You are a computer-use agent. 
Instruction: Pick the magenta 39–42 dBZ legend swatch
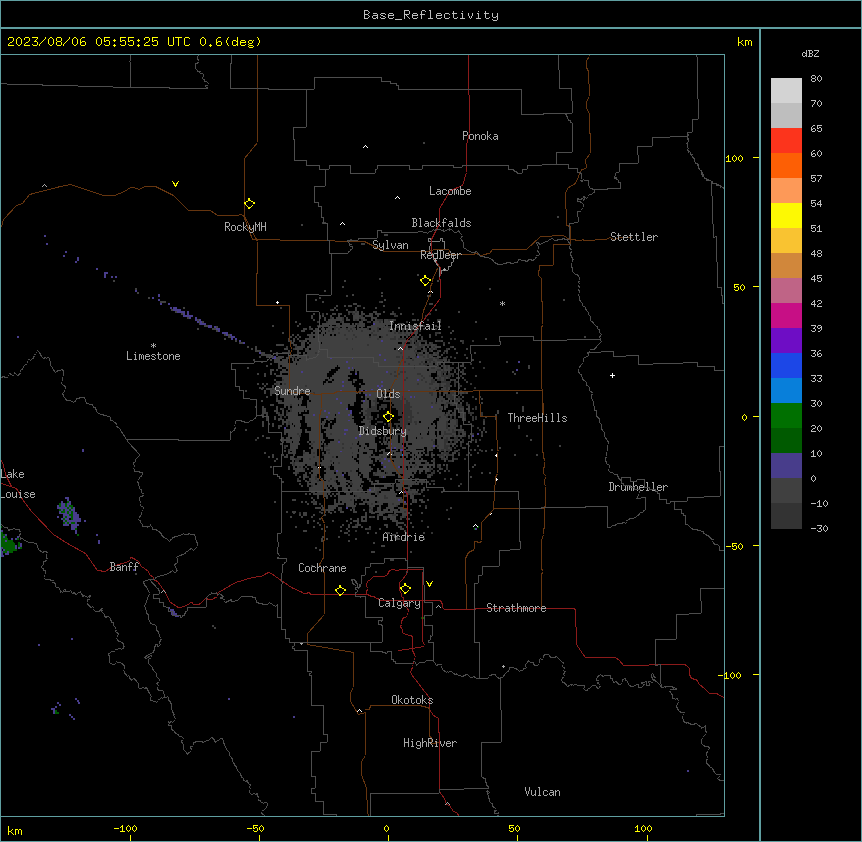tap(786, 315)
